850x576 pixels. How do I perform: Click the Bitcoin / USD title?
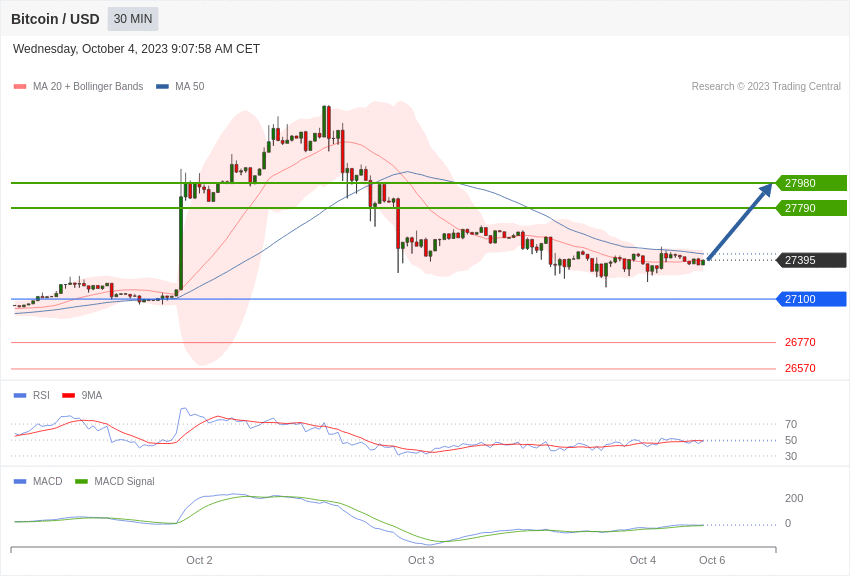tap(55, 19)
